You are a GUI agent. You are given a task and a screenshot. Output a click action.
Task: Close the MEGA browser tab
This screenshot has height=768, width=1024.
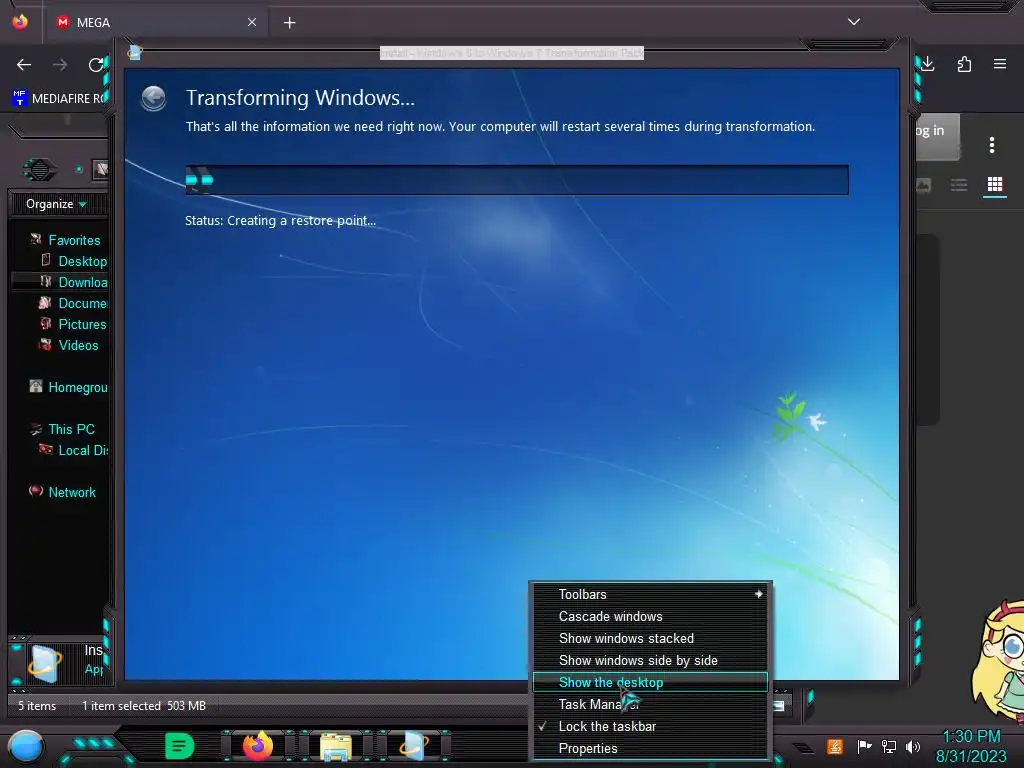tap(252, 22)
